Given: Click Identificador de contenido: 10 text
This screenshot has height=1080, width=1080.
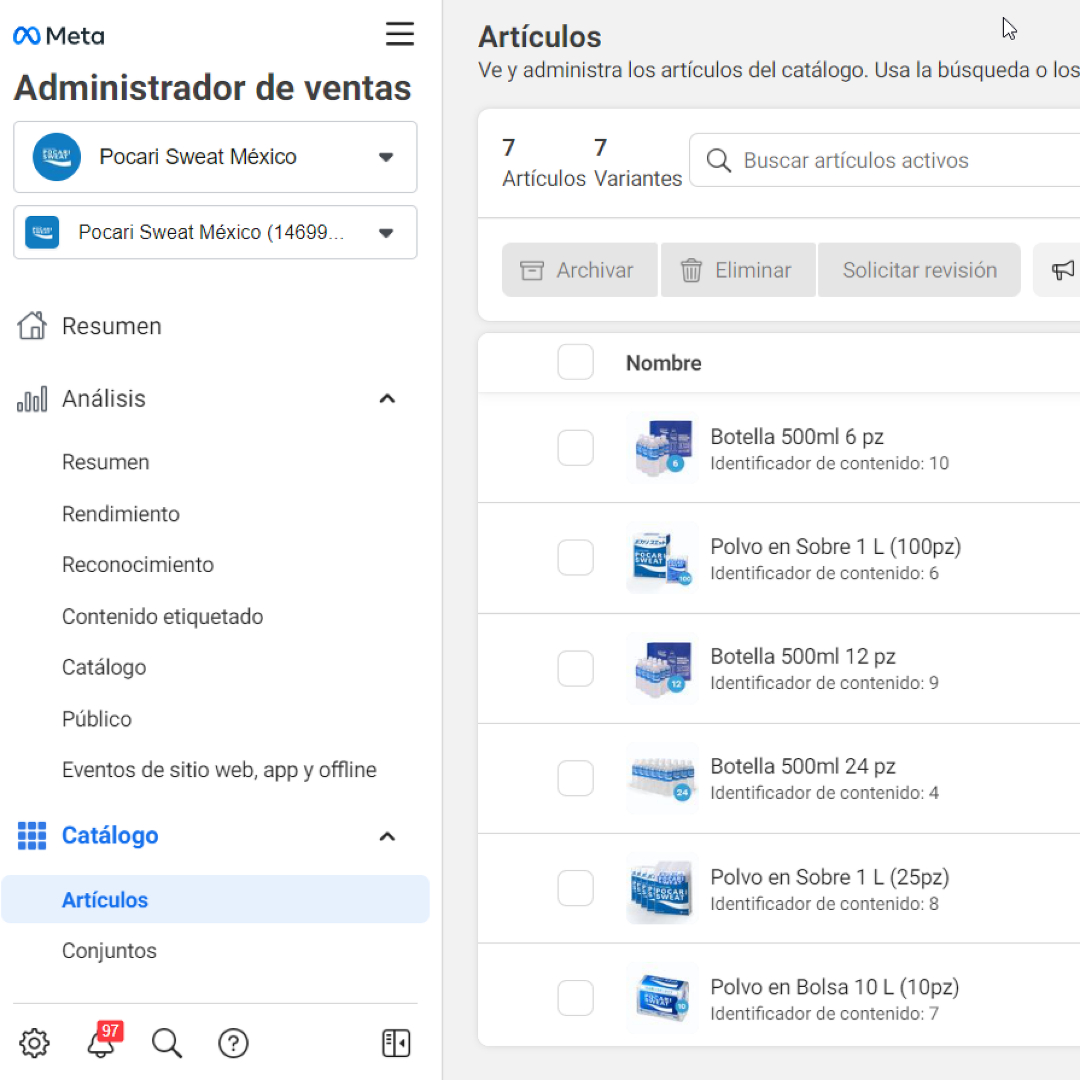Looking at the screenshot, I should click(829, 464).
